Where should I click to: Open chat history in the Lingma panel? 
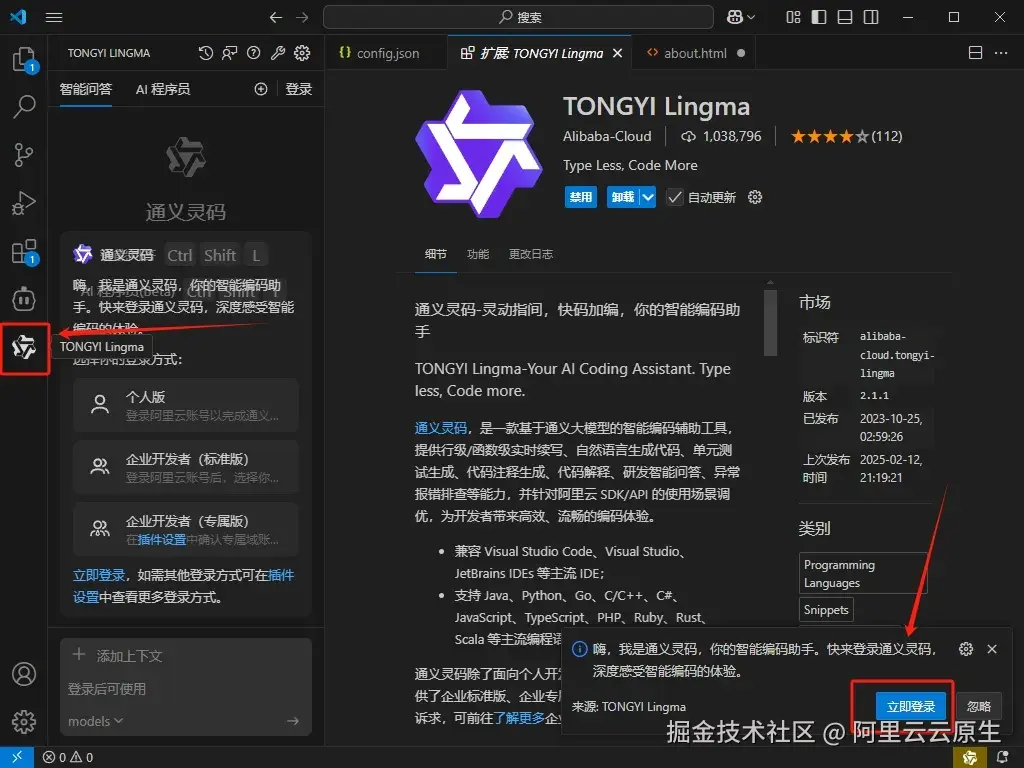206,54
